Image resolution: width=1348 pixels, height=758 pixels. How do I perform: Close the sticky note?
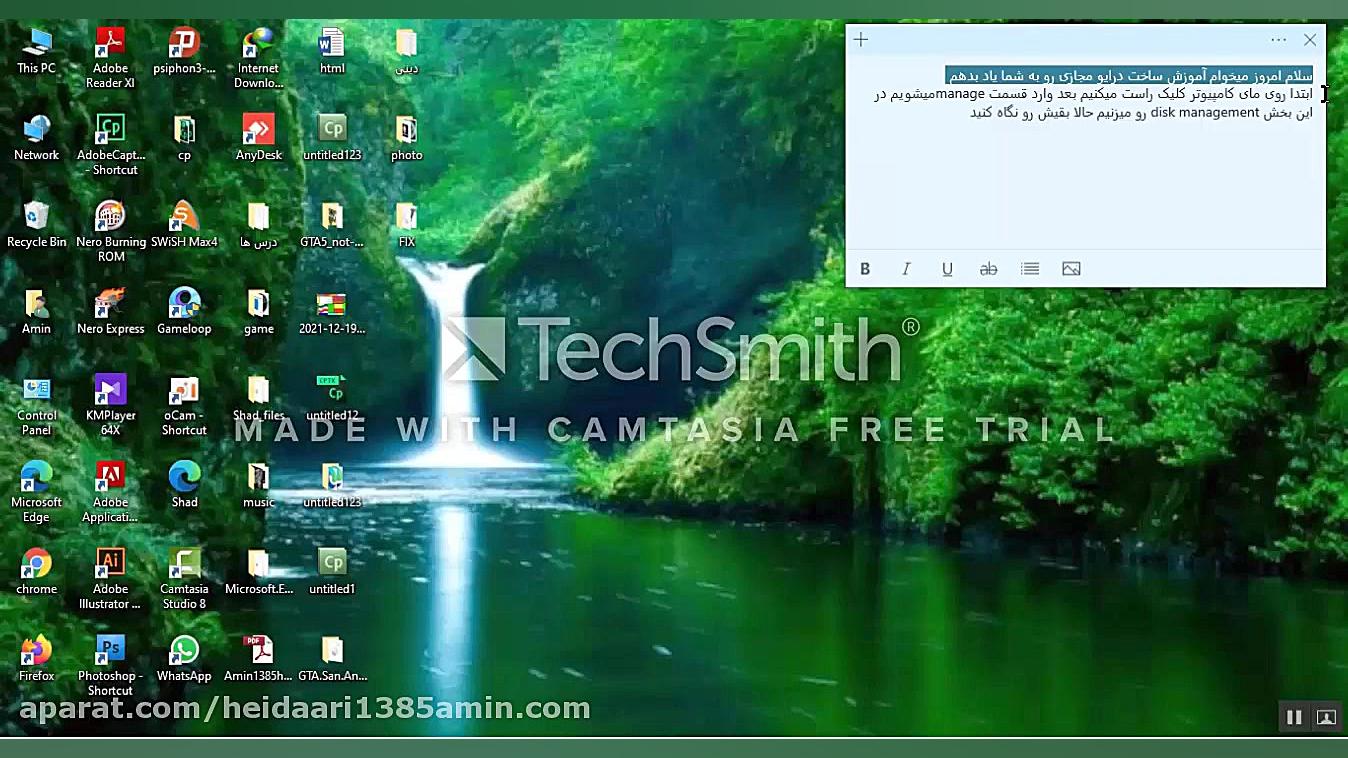coord(1310,40)
